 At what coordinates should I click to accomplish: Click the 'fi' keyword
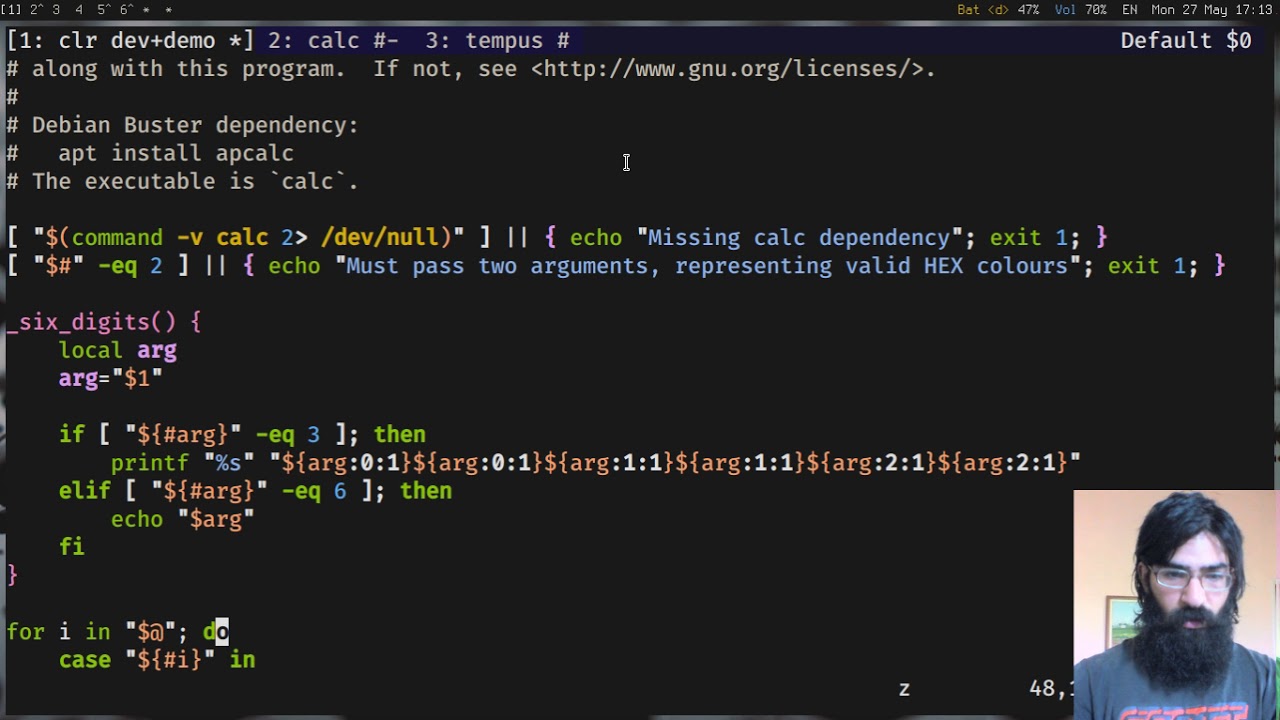click(x=71, y=547)
